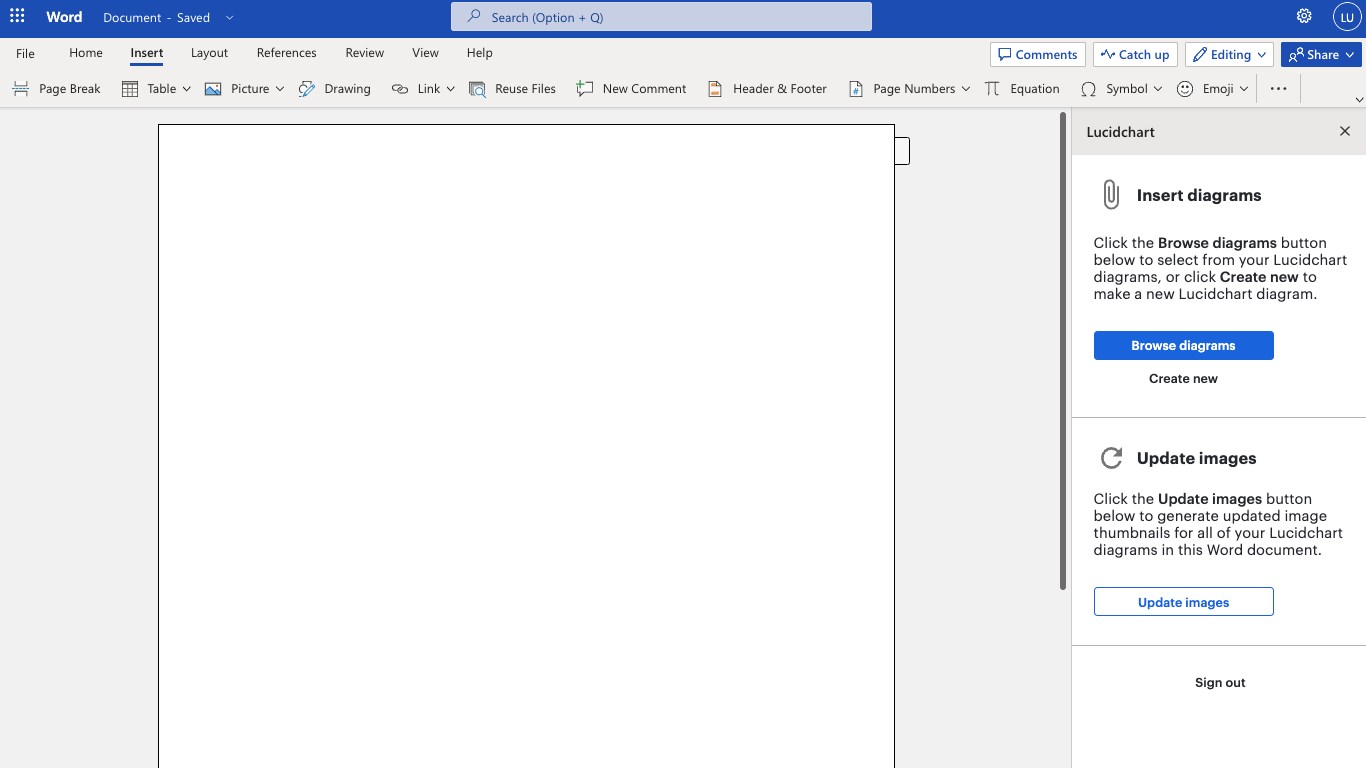Insert a Page Break
Screen dimensions: 1366x768
(x=57, y=89)
